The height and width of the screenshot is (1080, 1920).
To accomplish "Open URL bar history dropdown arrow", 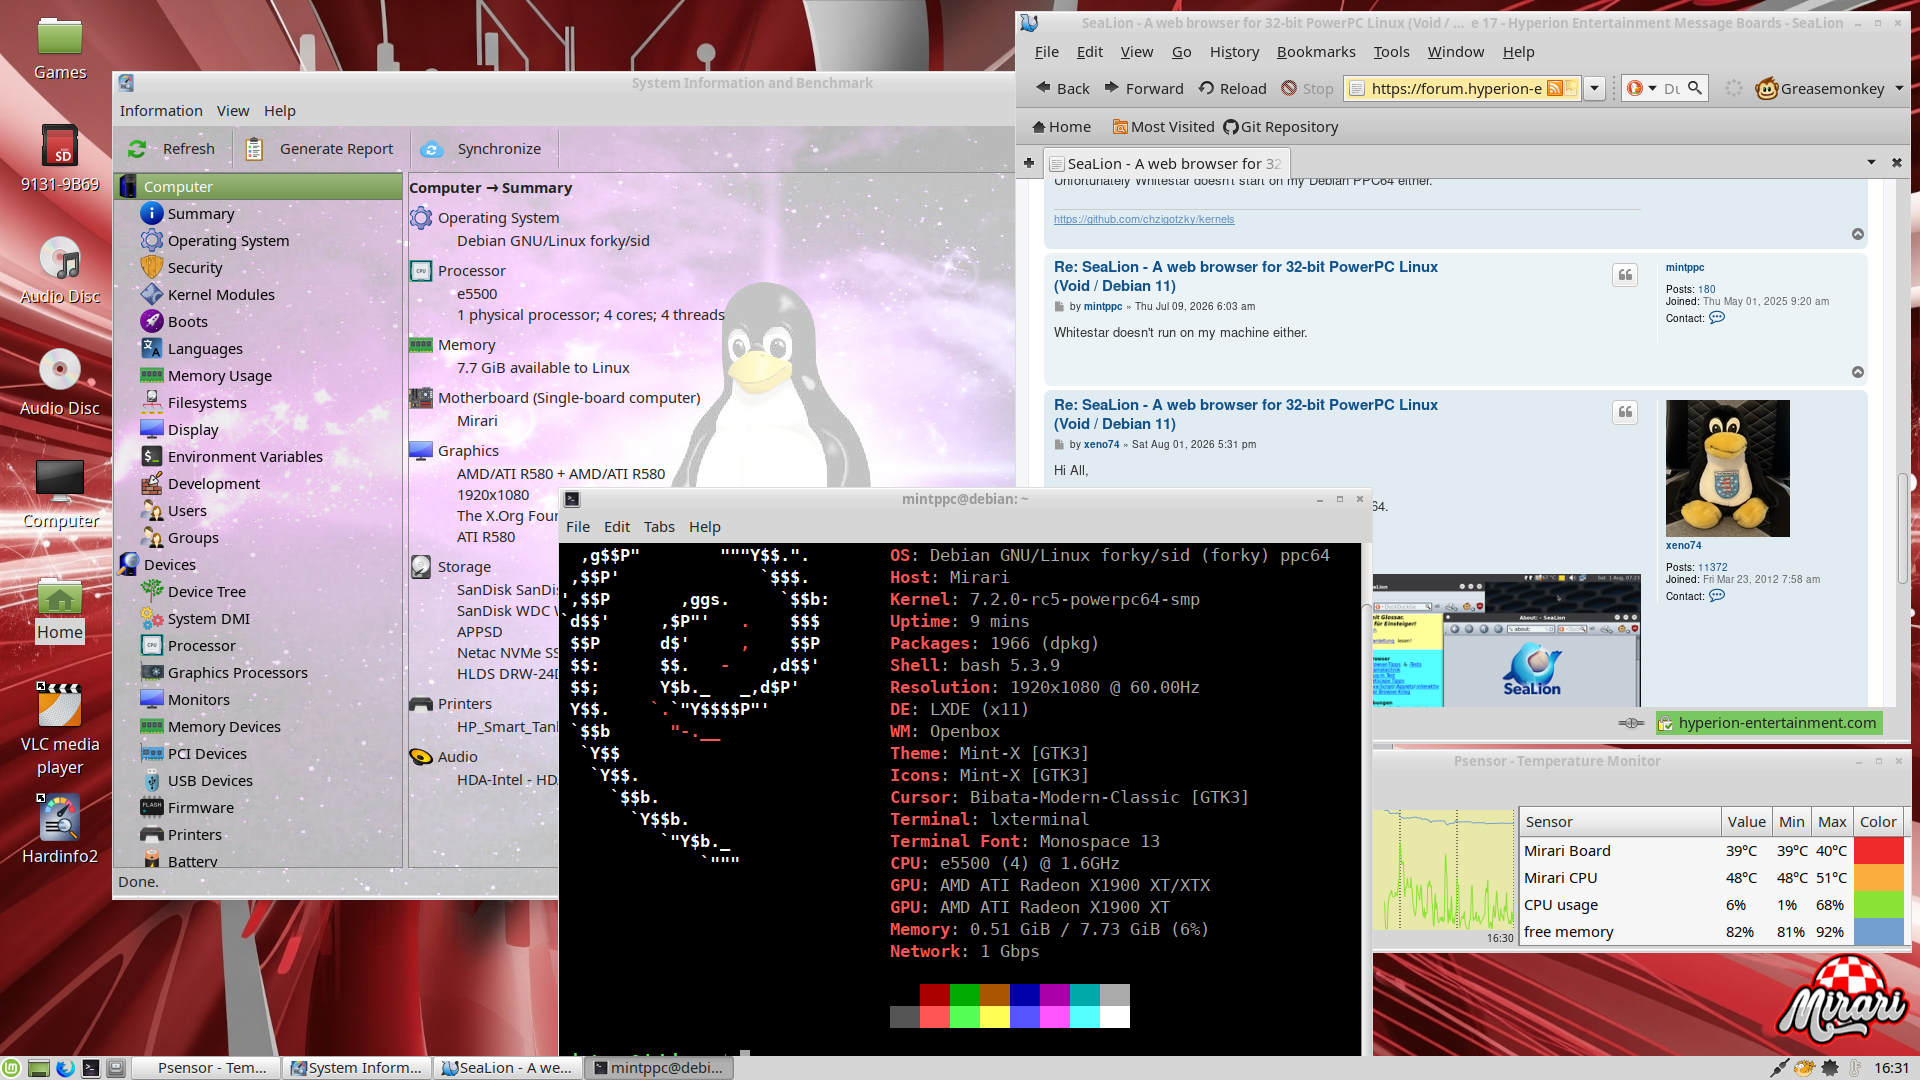I will point(1595,88).
